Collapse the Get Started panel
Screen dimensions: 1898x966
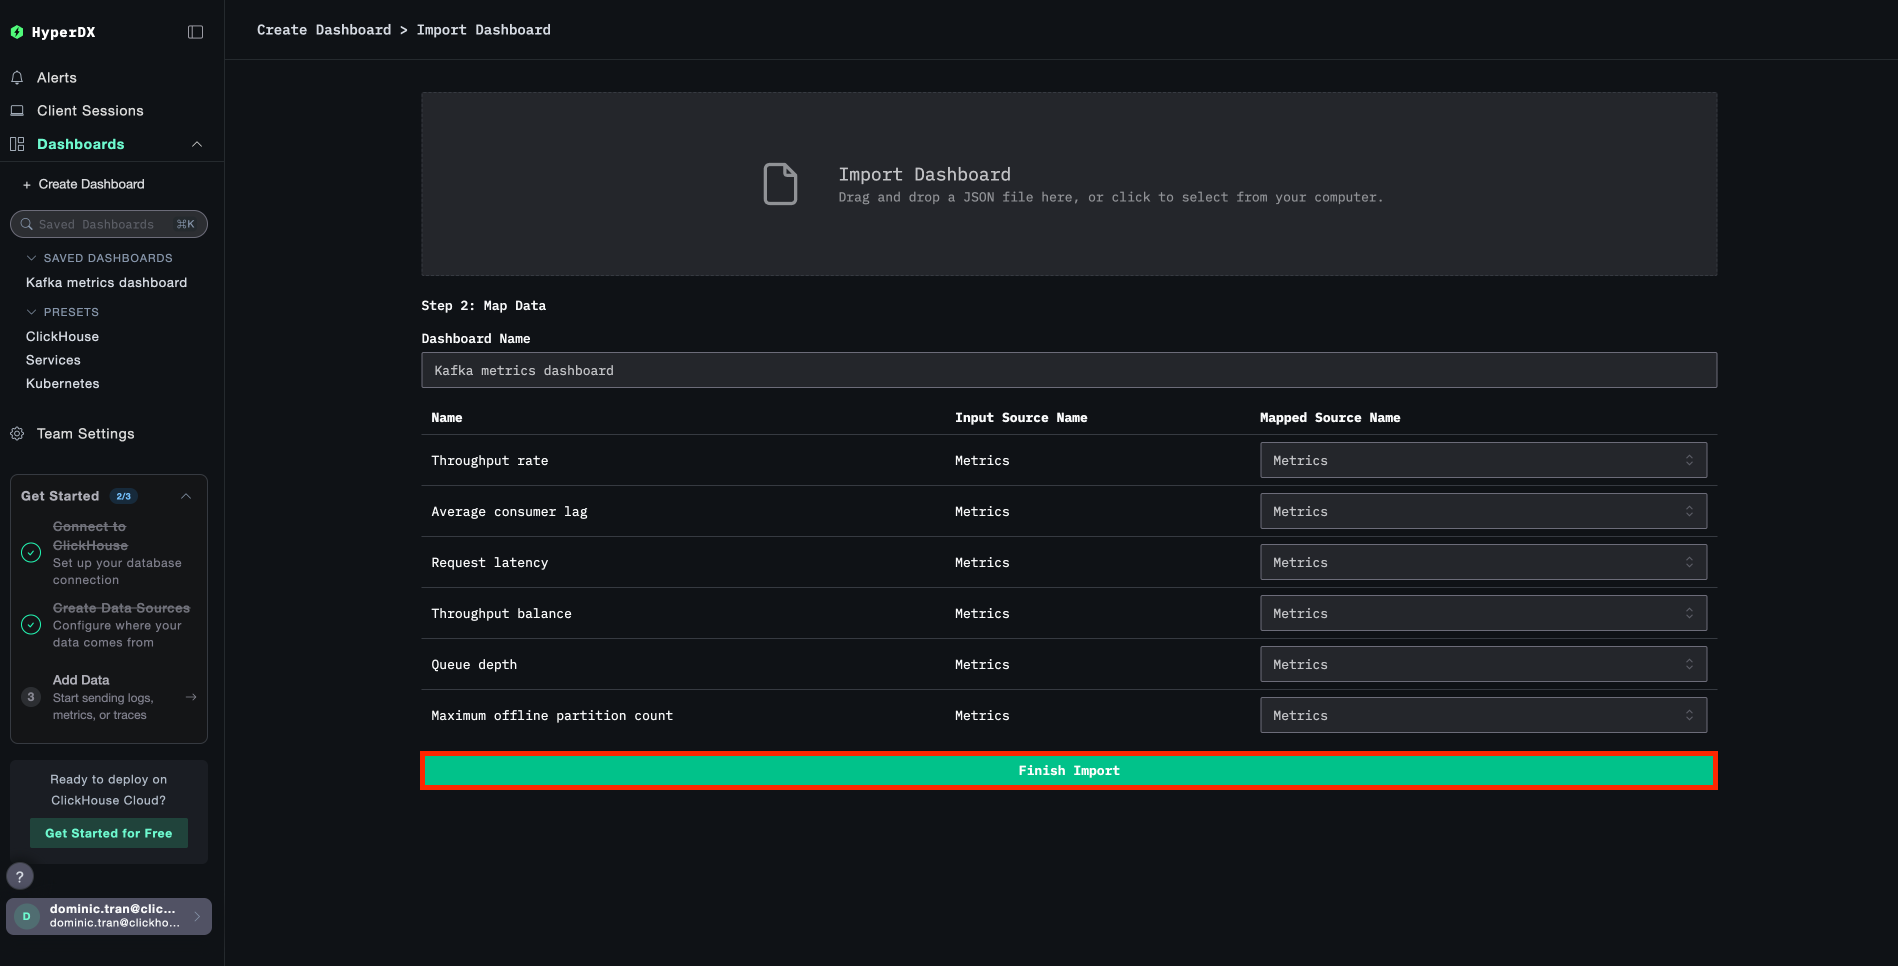coord(186,495)
